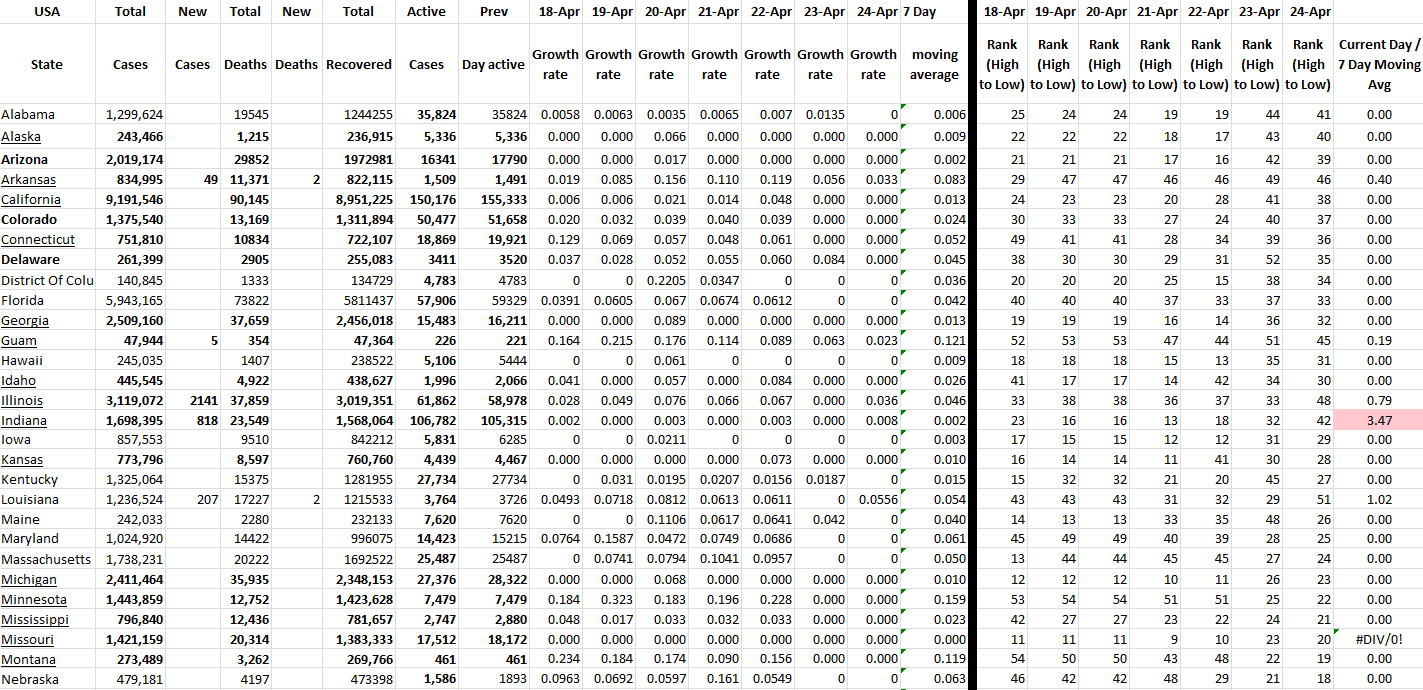The image size is (1423, 690).
Task: Open the Minnesota hyperlink
Action: pyautogui.click(x=34, y=600)
